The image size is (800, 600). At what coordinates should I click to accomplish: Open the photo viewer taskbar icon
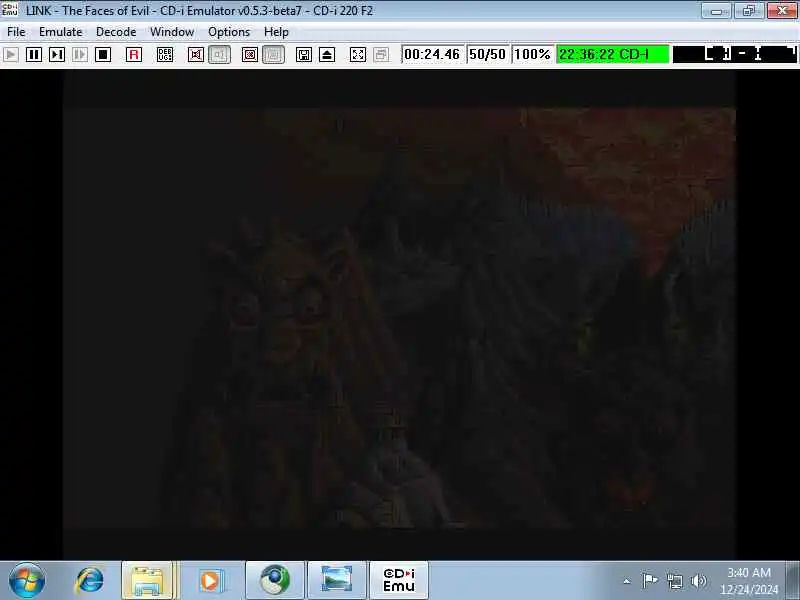[x=336, y=581]
